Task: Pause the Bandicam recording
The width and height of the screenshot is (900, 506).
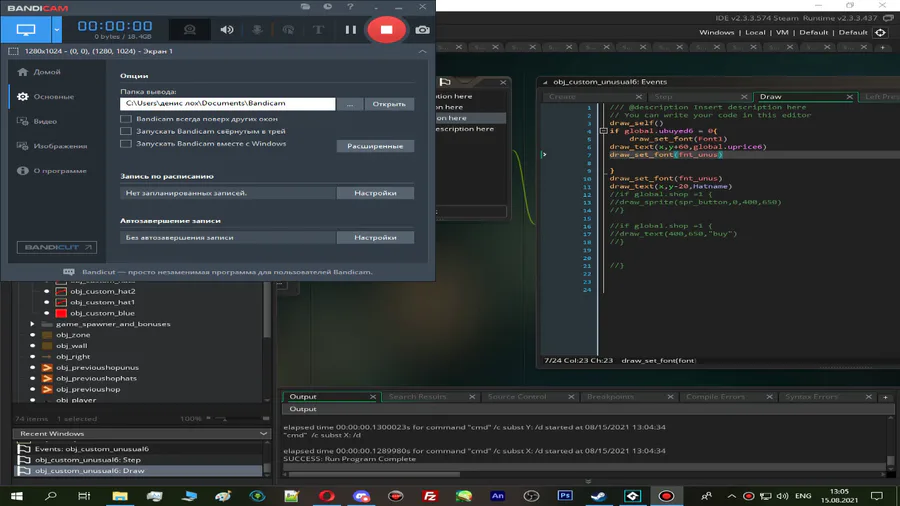Action: [x=350, y=30]
